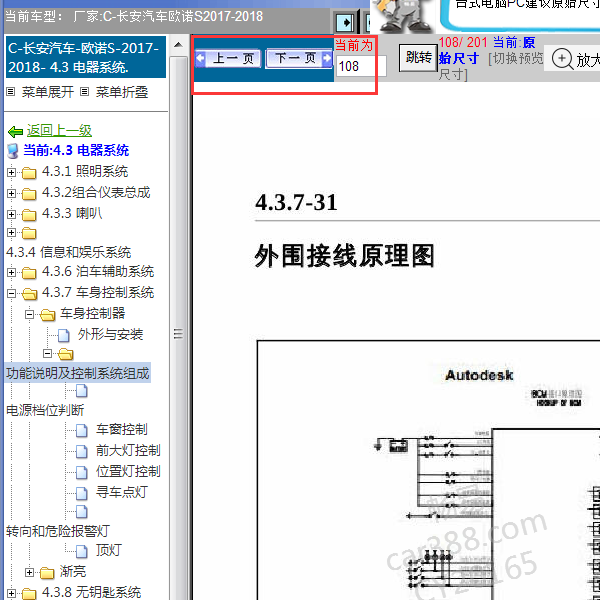Click the page number field showing 108
600x600 pixels.
click(361, 67)
